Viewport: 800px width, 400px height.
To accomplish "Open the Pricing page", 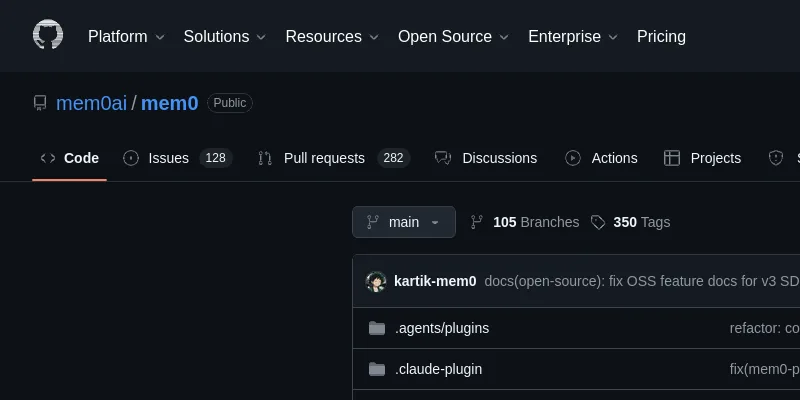I will tap(661, 37).
